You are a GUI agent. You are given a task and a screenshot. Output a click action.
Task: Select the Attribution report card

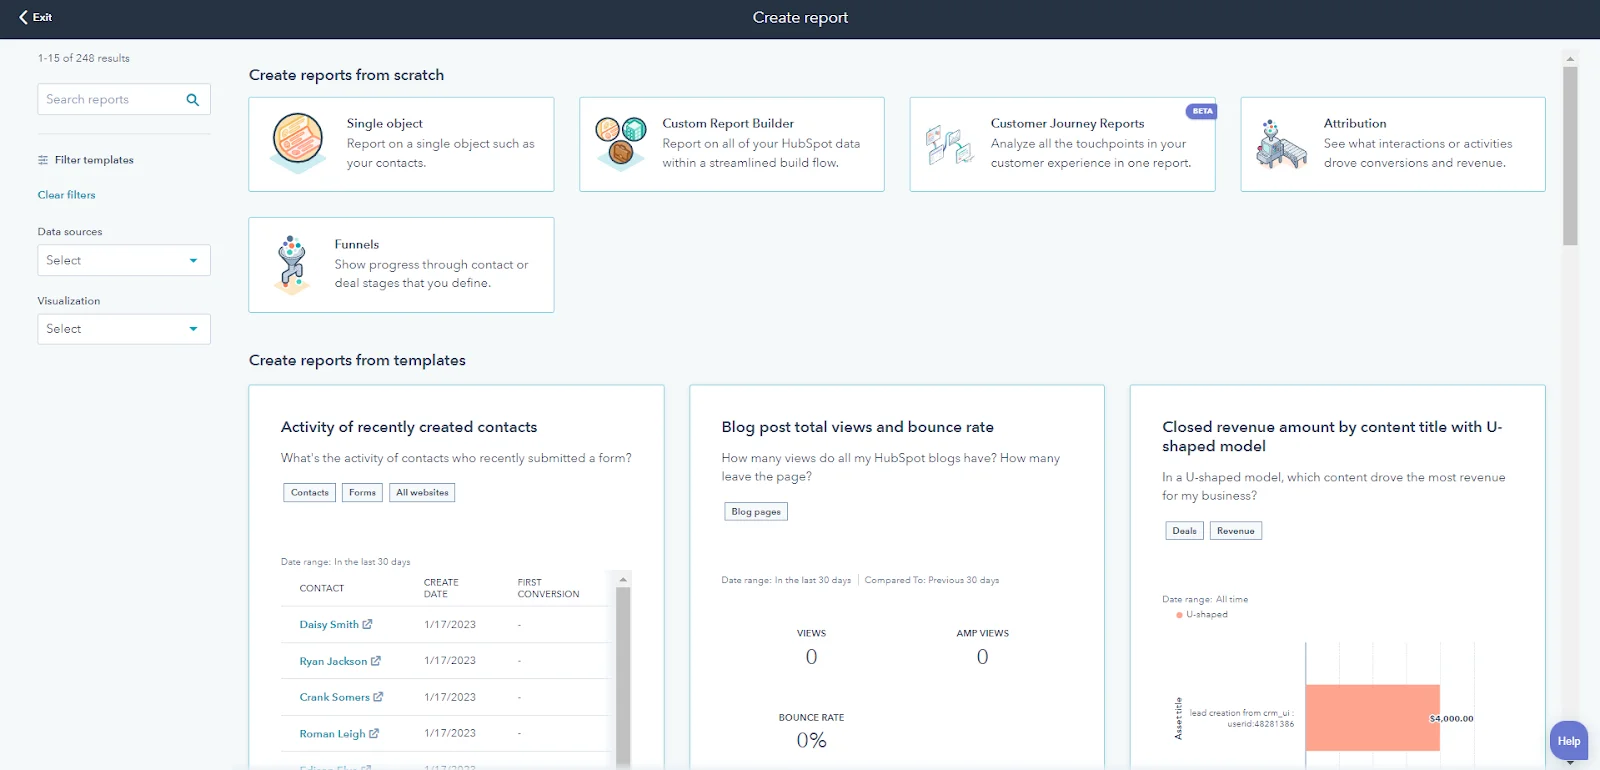coord(1393,144)
